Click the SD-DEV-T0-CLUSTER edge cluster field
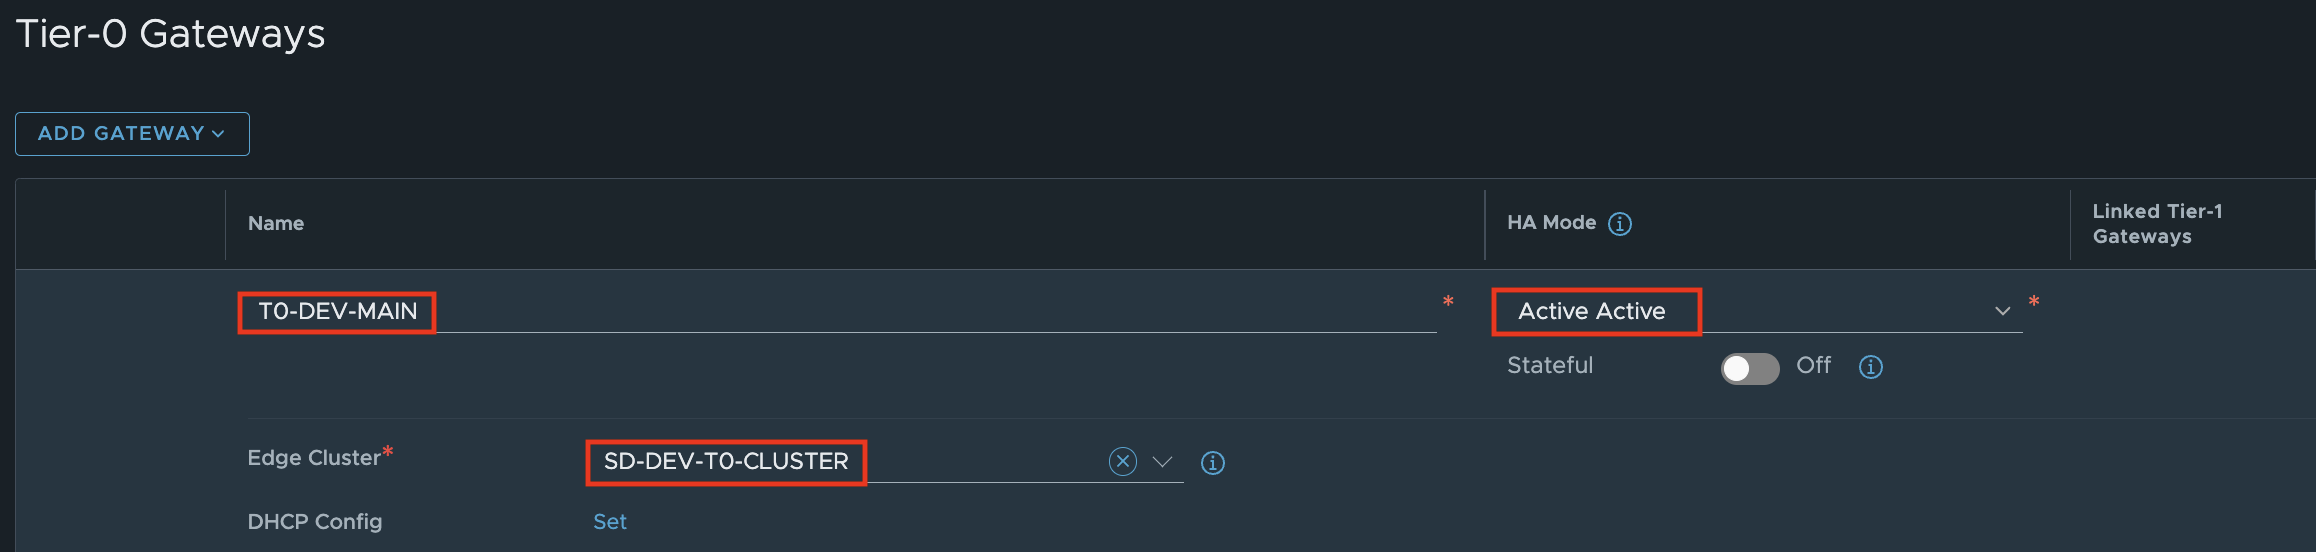The height and width of the screenshot is (552, 2316). [726, 461]
